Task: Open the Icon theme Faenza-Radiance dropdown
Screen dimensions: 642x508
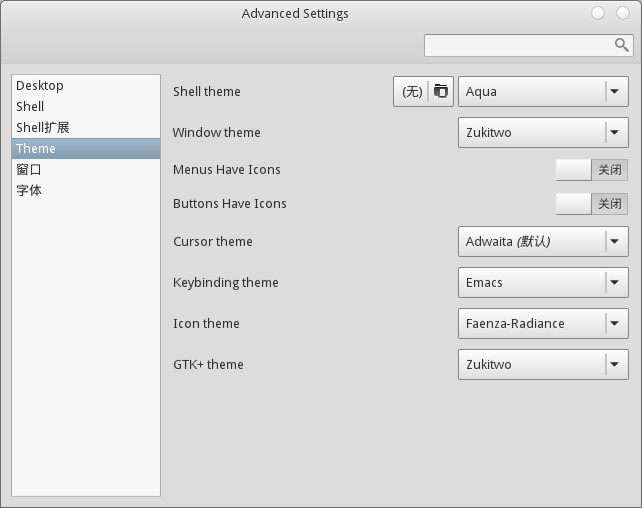Action: point(543,323)
